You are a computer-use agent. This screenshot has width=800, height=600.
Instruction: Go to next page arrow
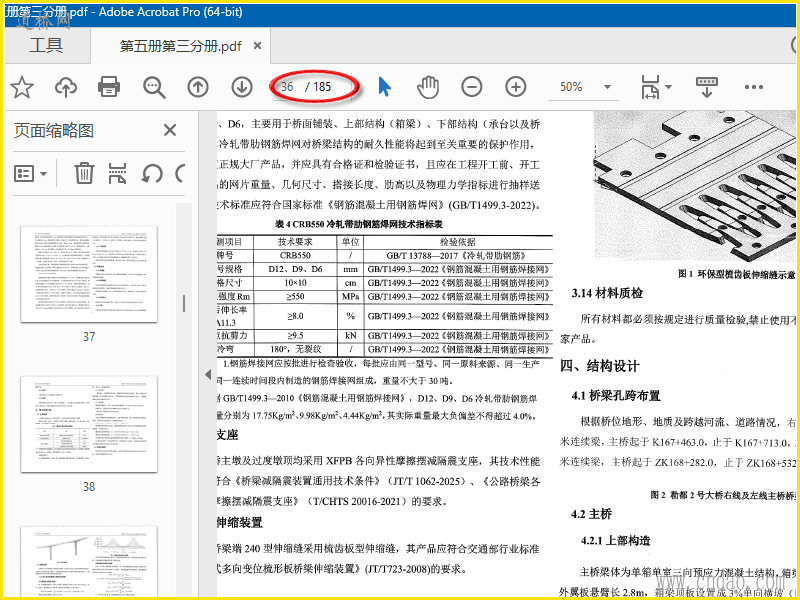click(x=242, y=87)
